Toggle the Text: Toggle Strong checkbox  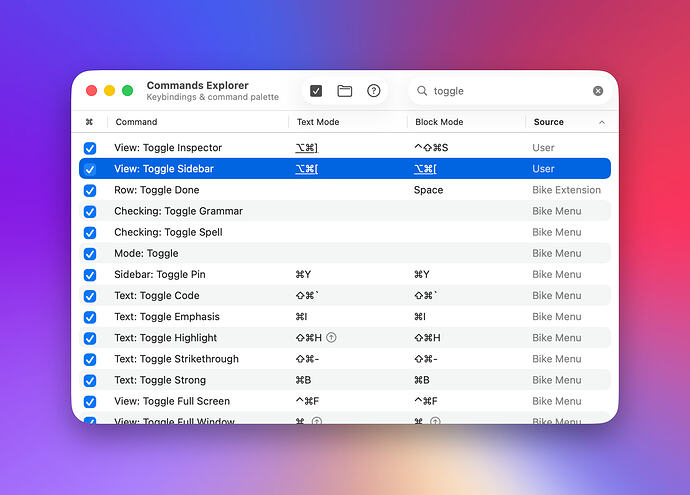point(90,381)
